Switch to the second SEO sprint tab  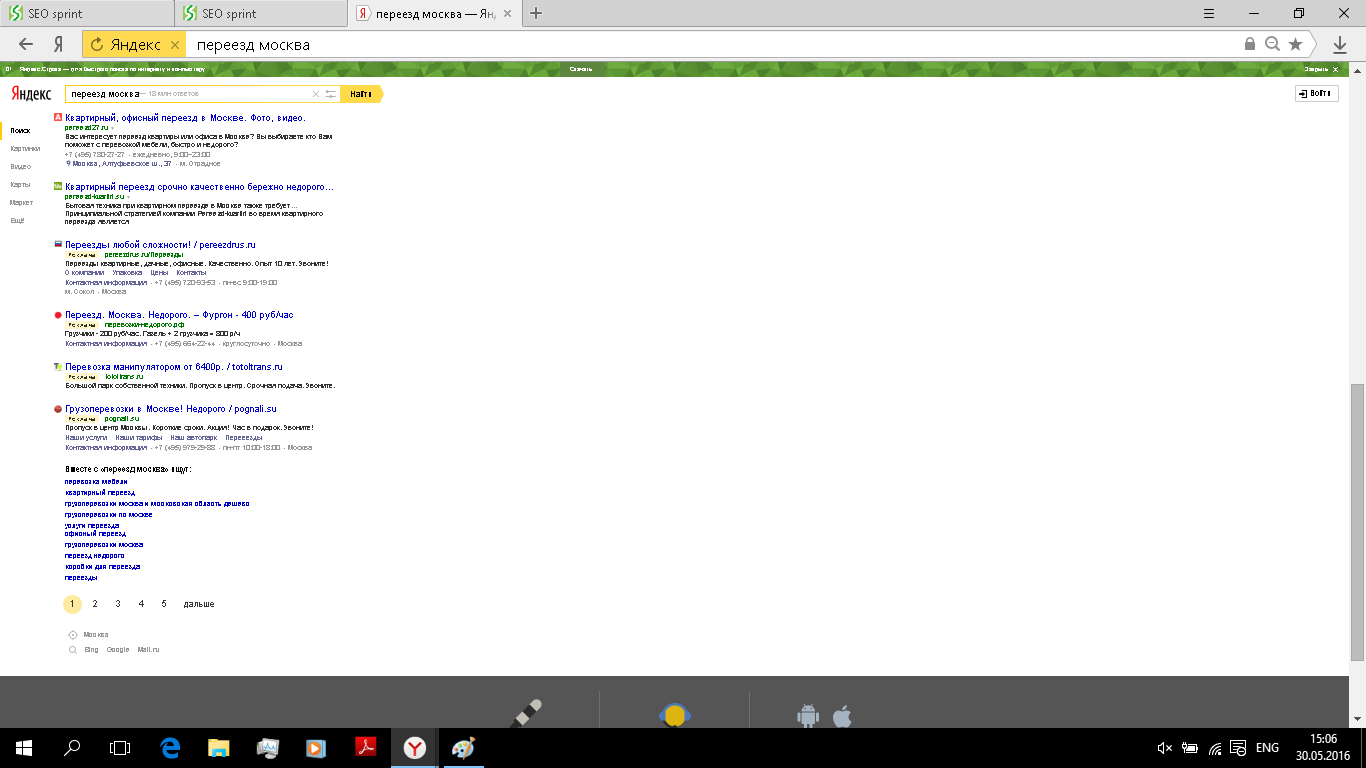click(x=261, y=14)
